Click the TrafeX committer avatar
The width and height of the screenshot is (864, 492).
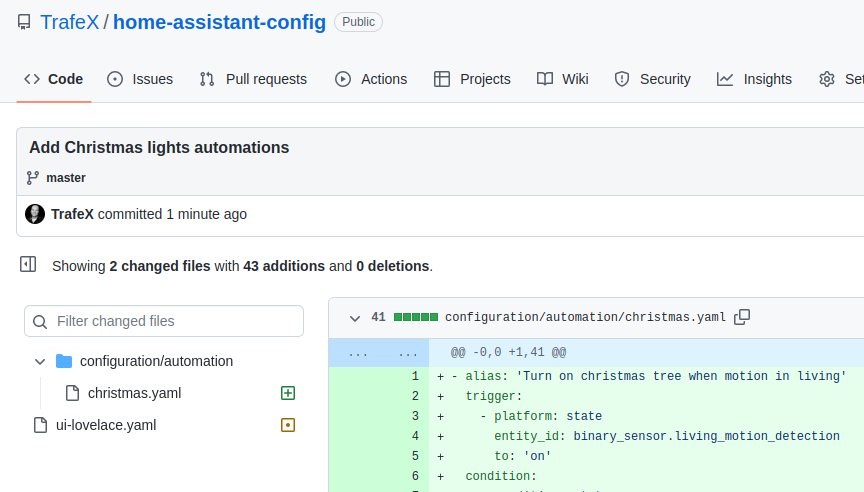pos(35,214)
